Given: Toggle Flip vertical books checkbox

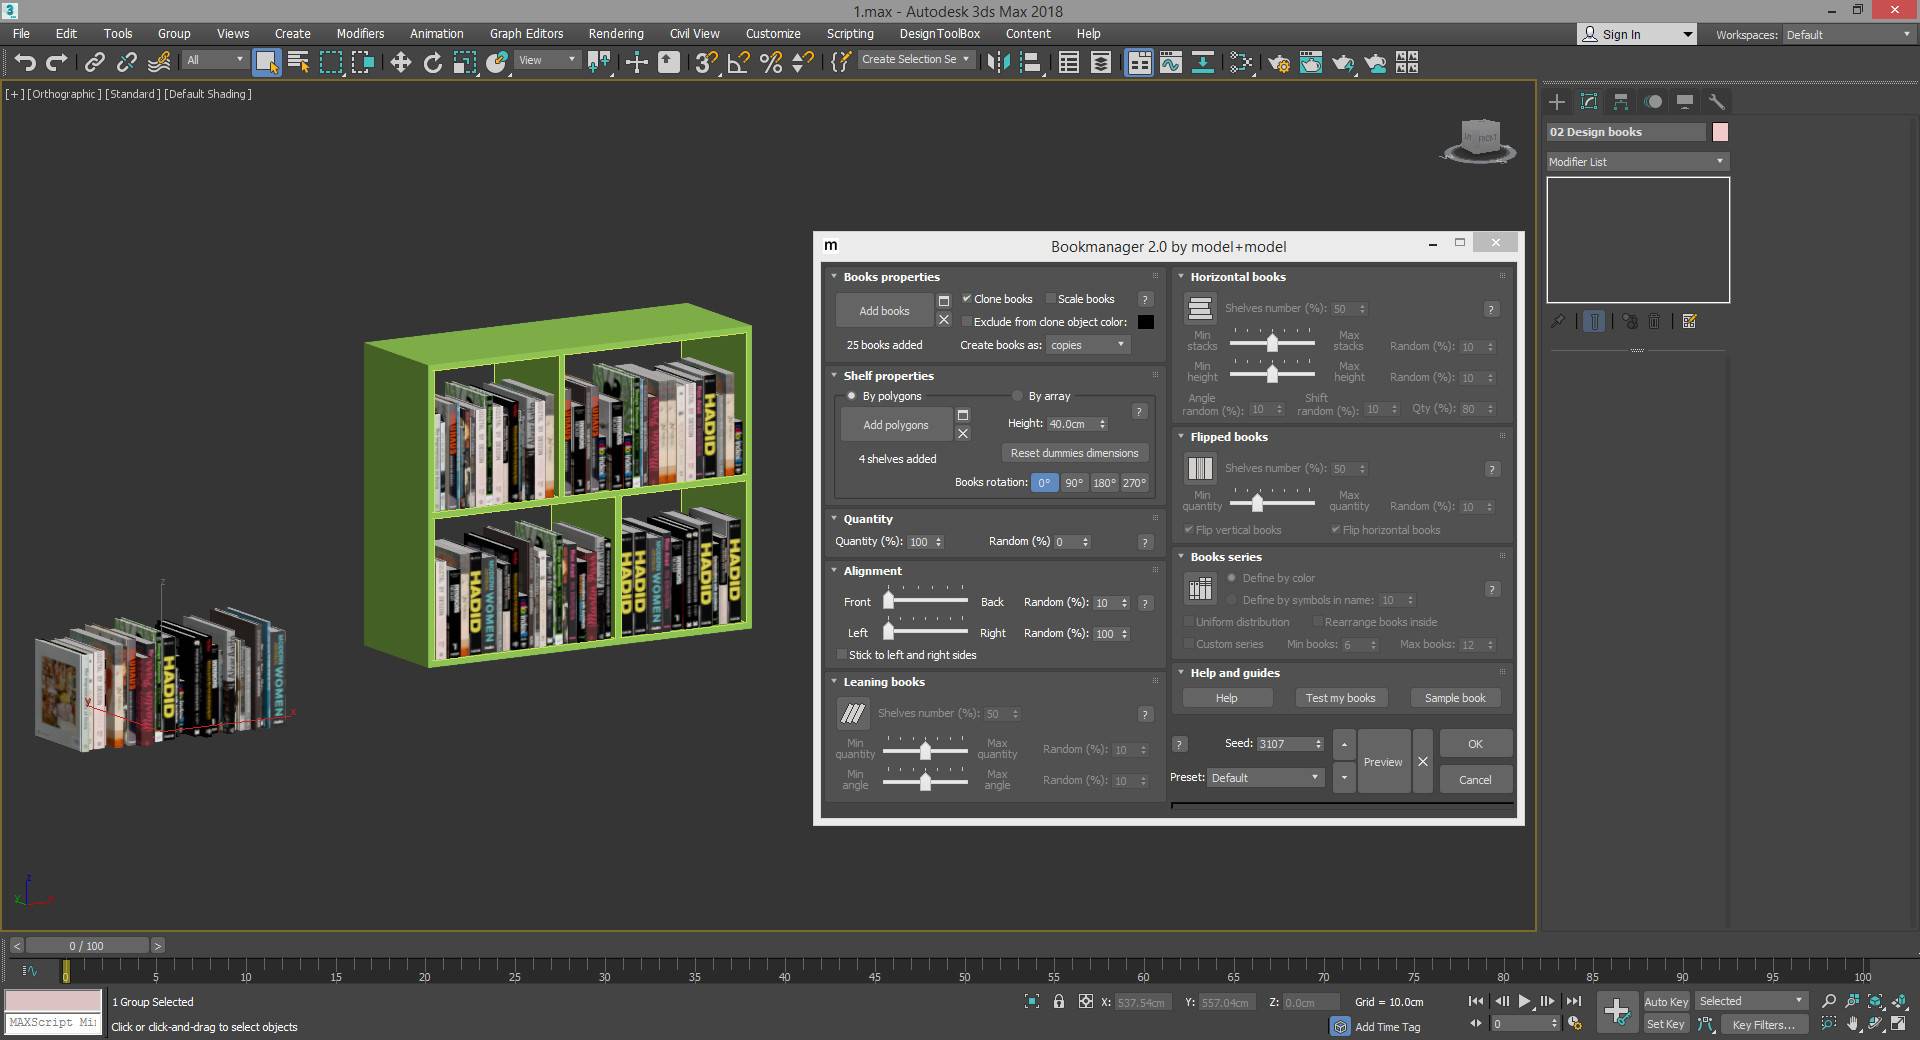Looking at the screenshot, I should (x=1189, y=530).
